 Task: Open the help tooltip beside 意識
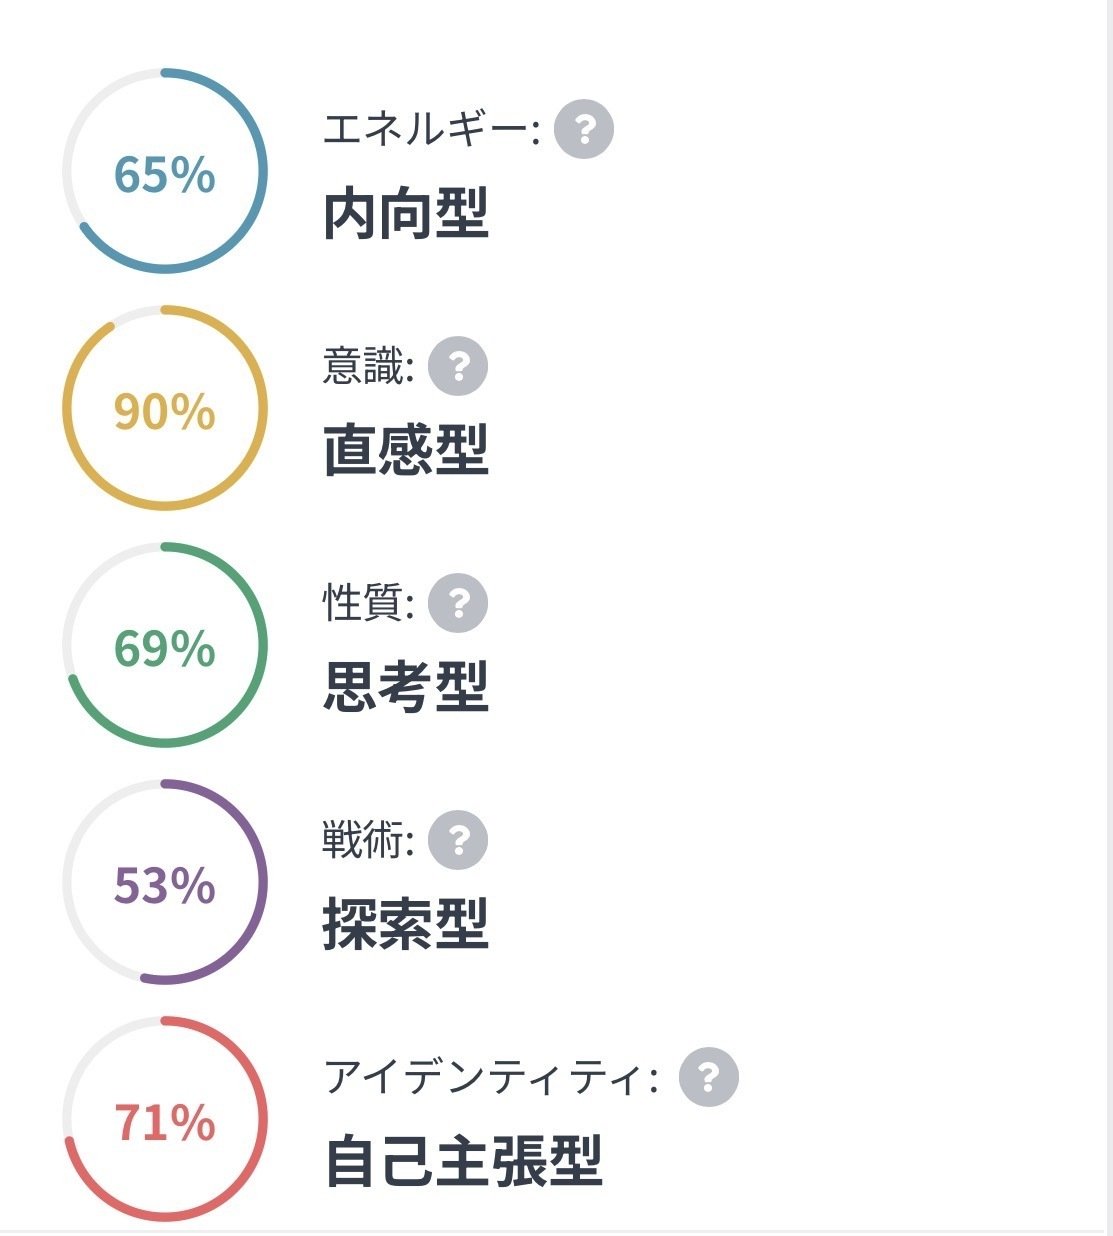tap(458, 366)
